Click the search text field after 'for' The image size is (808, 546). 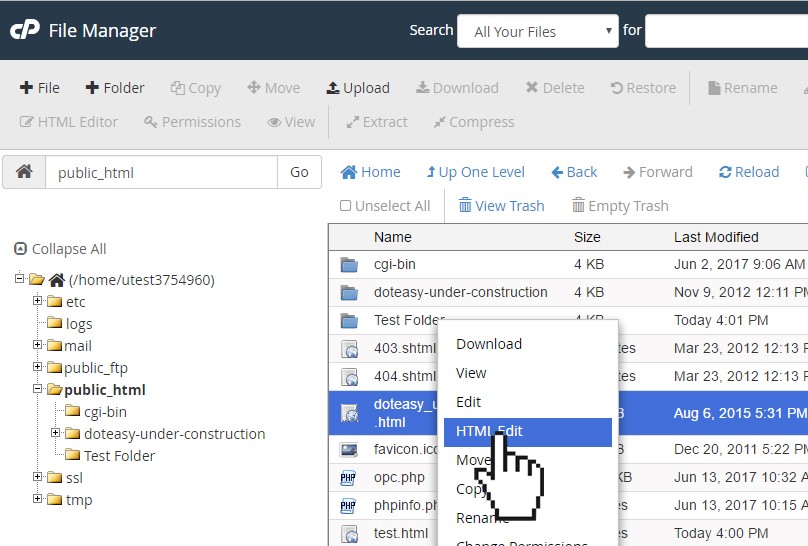[727, 31]
